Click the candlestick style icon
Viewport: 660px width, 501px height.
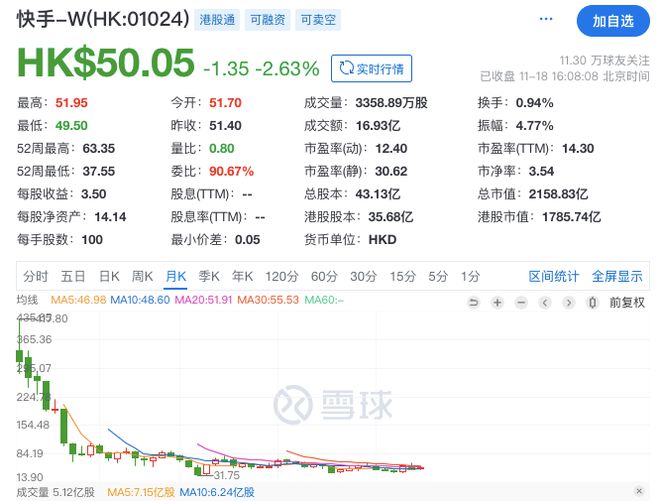(x=592, y=302)
